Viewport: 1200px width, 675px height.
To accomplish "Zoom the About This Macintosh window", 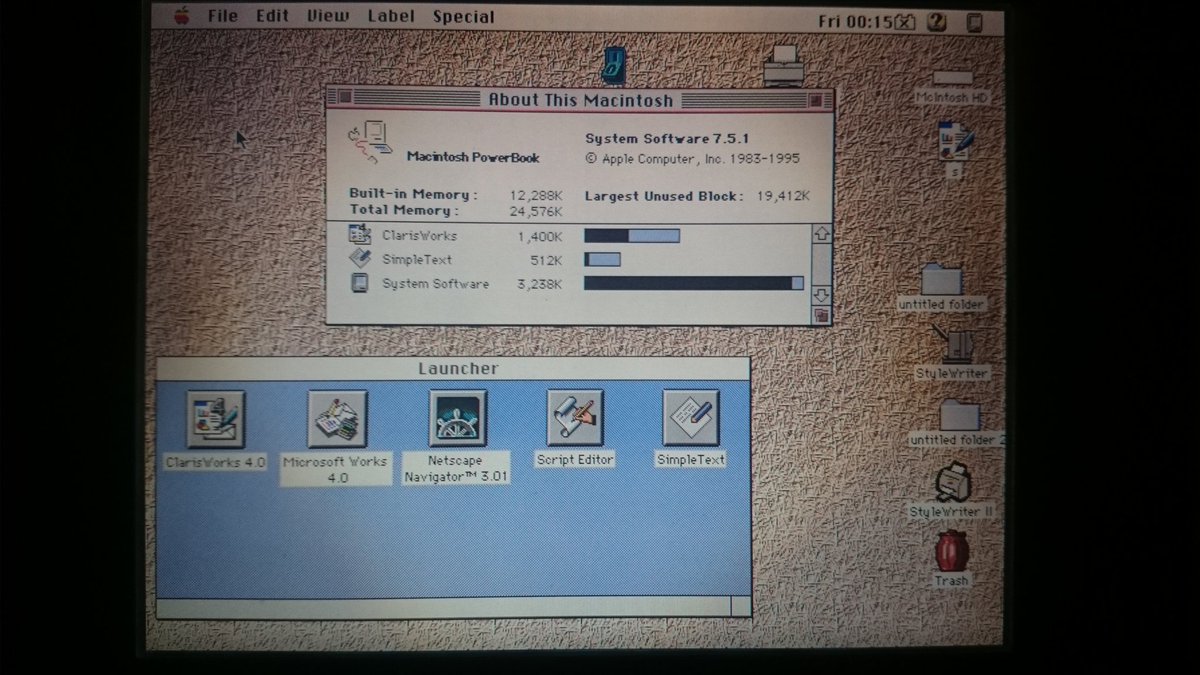I will pyautogui.click(x=816, y=99).
